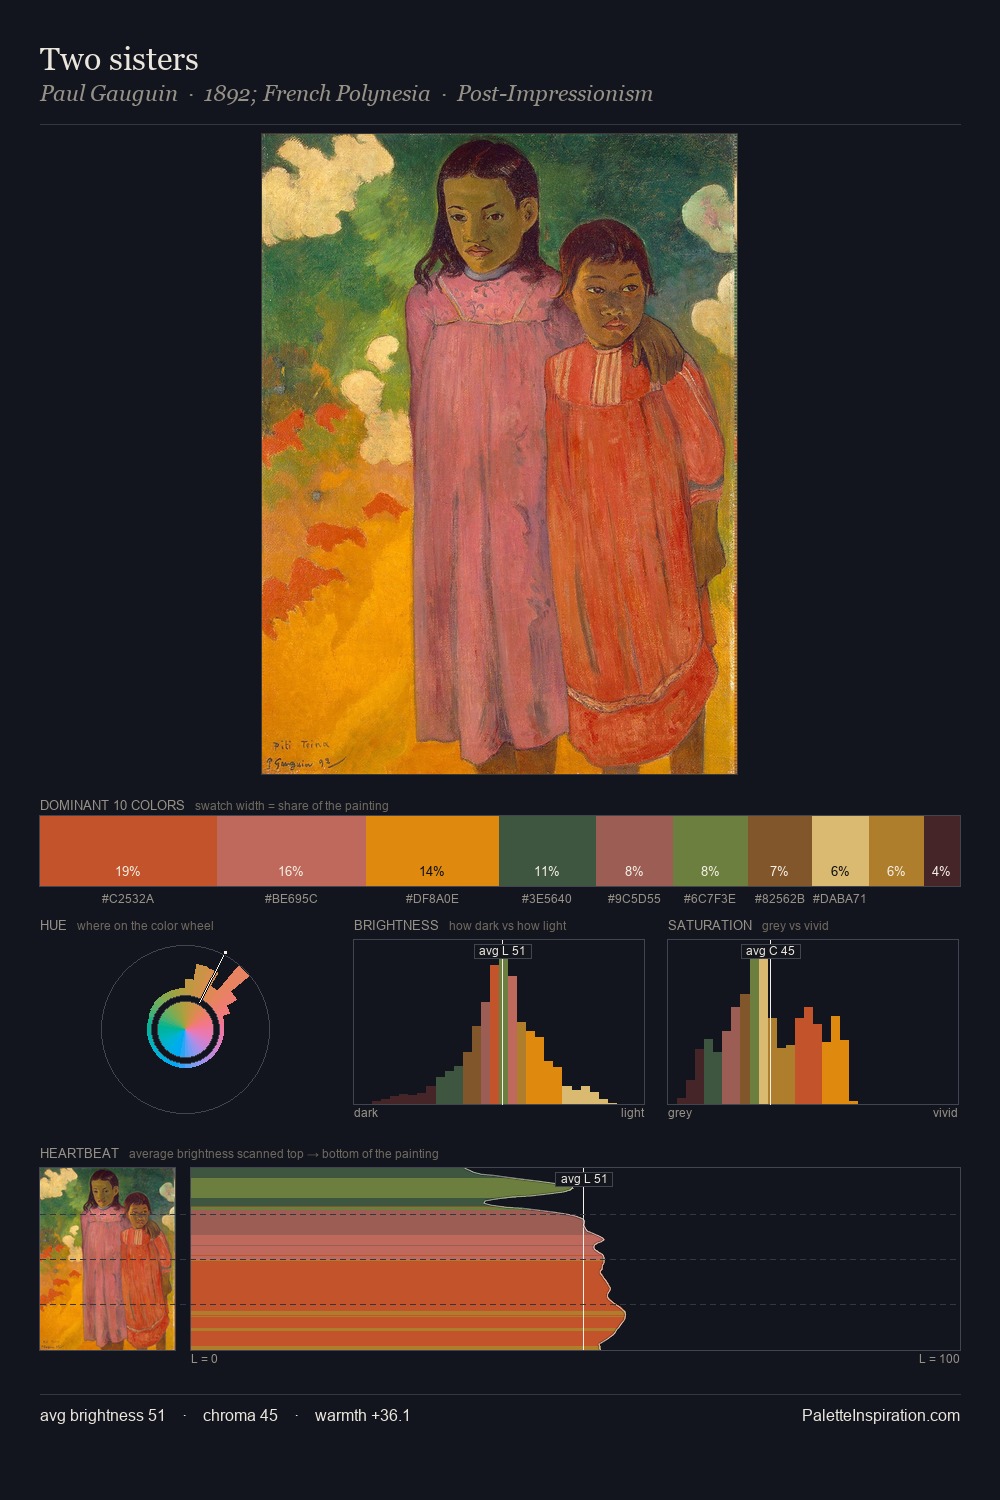Image resolution: width=1000 pixels, height=1500 pixels.
Task: Click the 'dark' brightness axis label
Action: (x=366, y=1113)
